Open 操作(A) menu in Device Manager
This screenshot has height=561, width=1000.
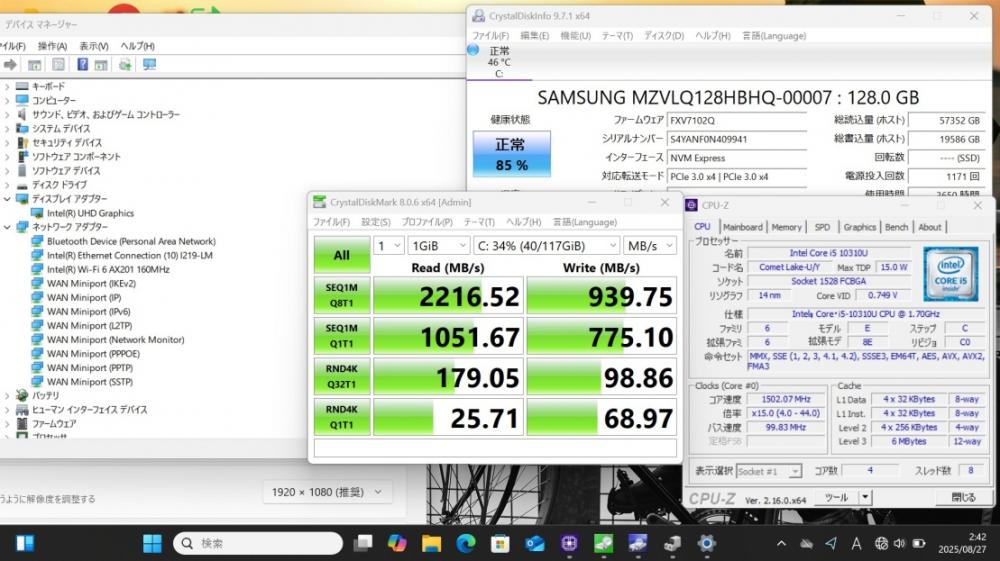pos(52,46)
